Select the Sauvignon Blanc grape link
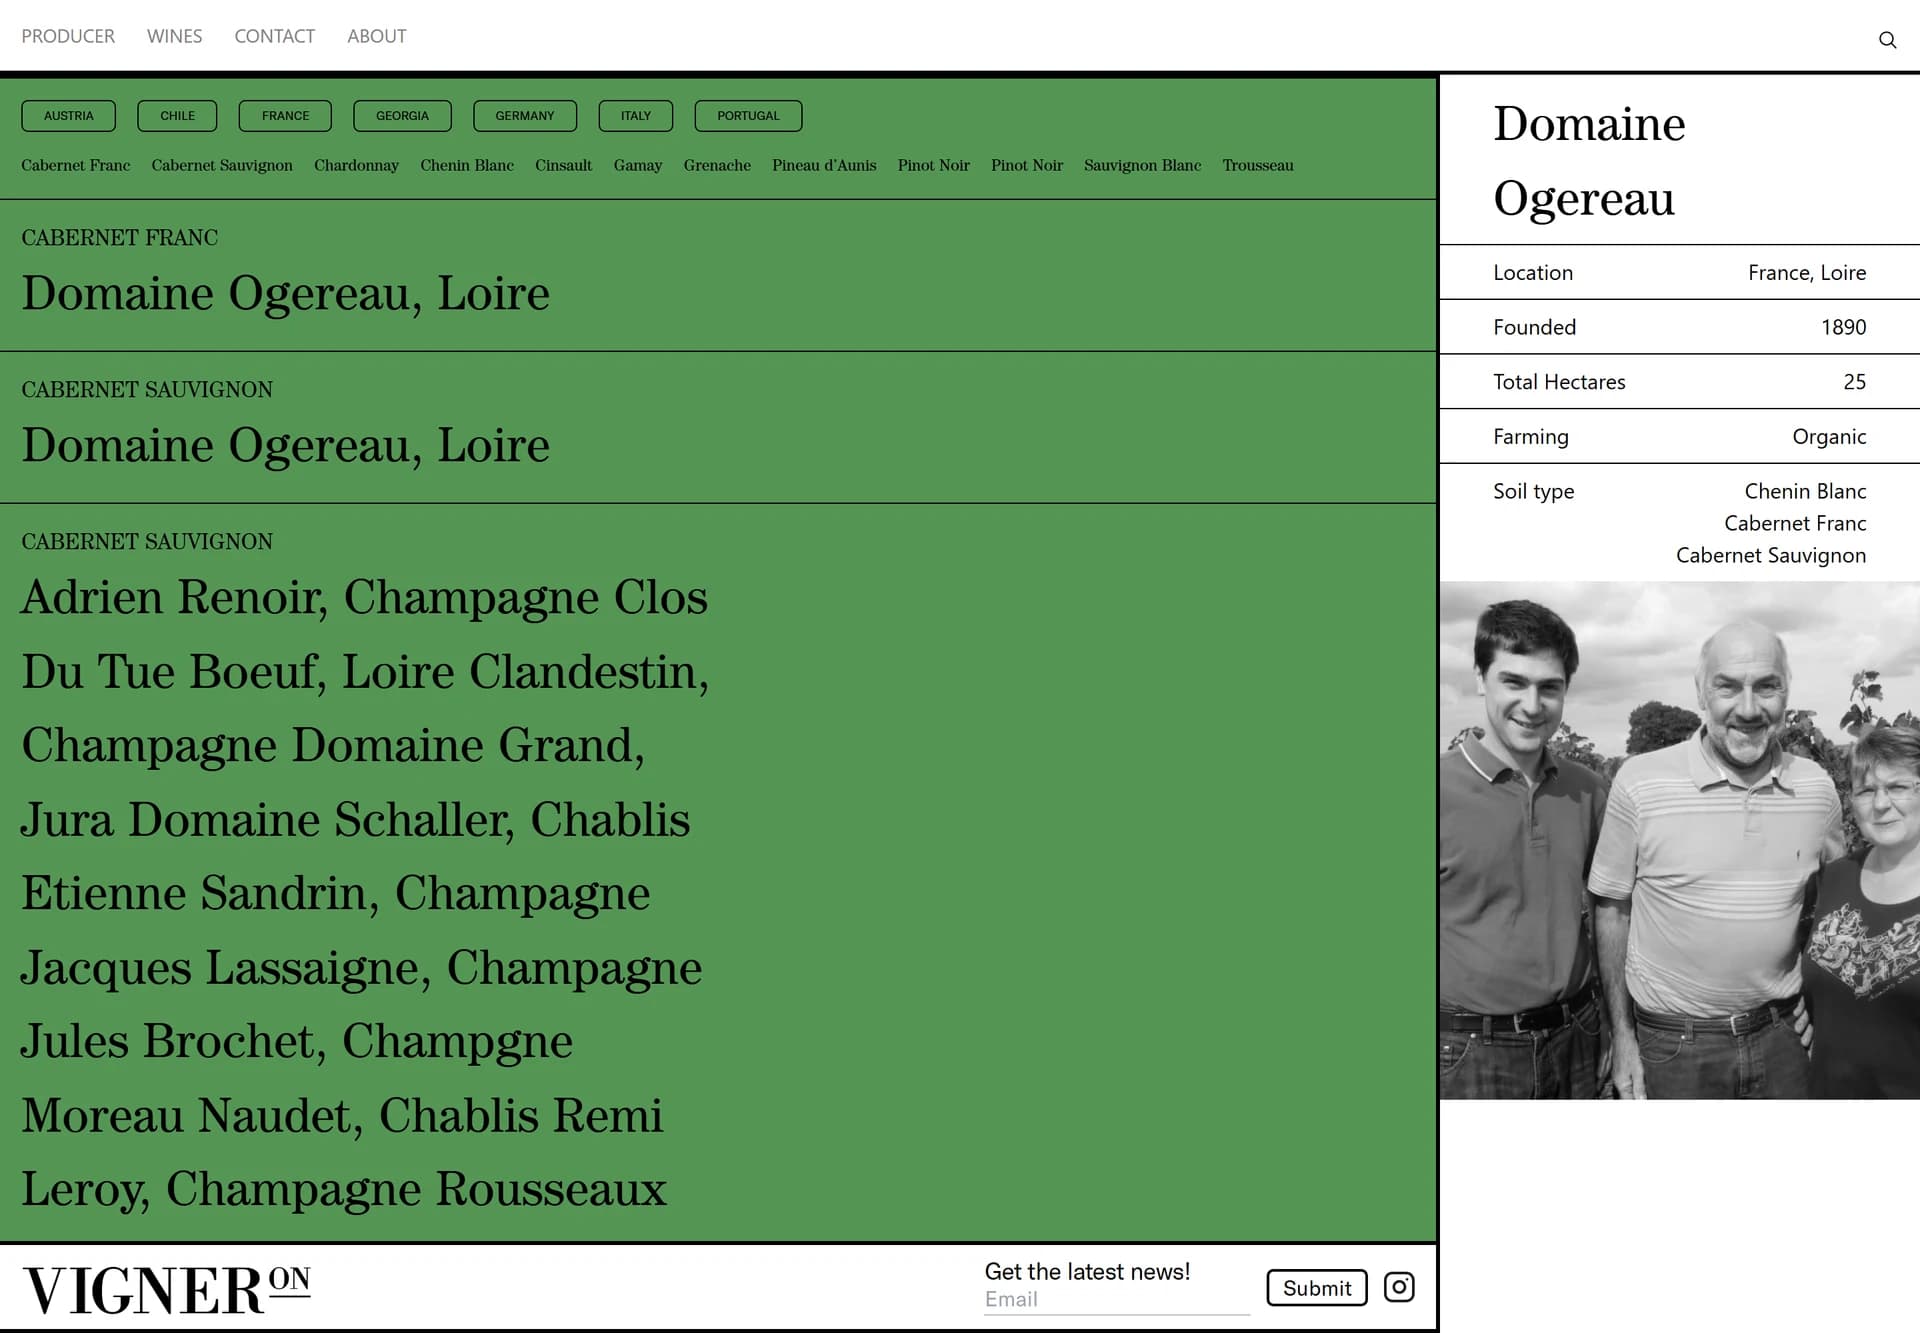This screenshot has width=1920, height=1333. (1142, 165)
